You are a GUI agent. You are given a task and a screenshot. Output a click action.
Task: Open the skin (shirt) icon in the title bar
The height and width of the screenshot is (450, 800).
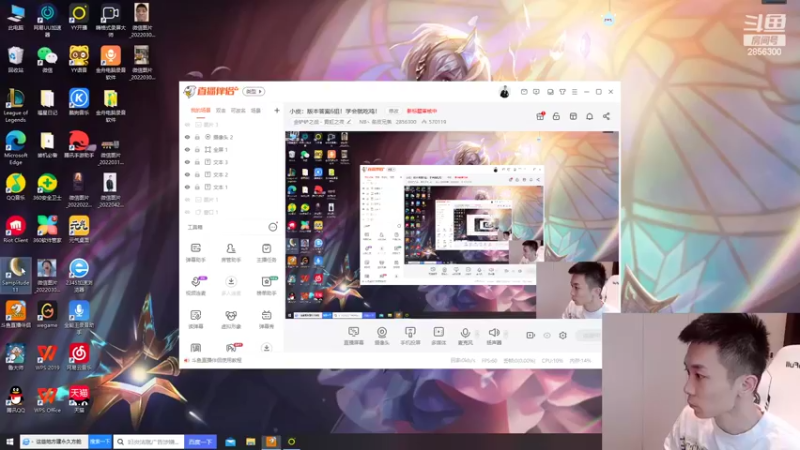click(x=562, y=92)
